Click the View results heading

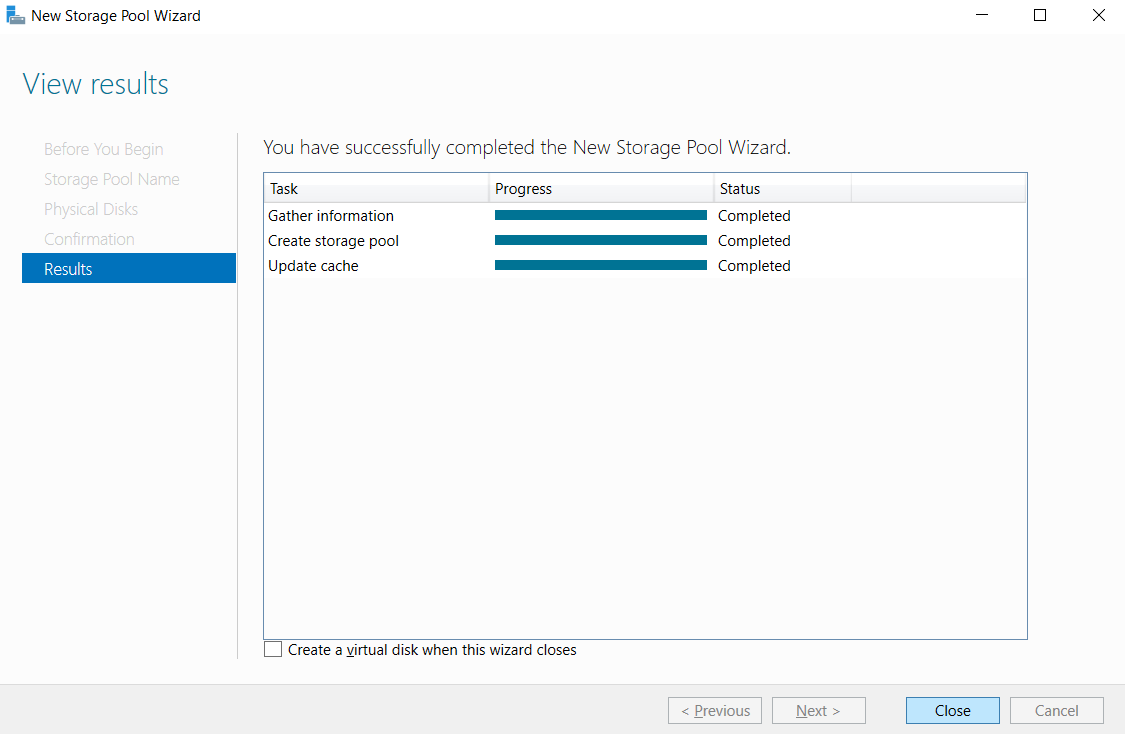coord(95,84)
